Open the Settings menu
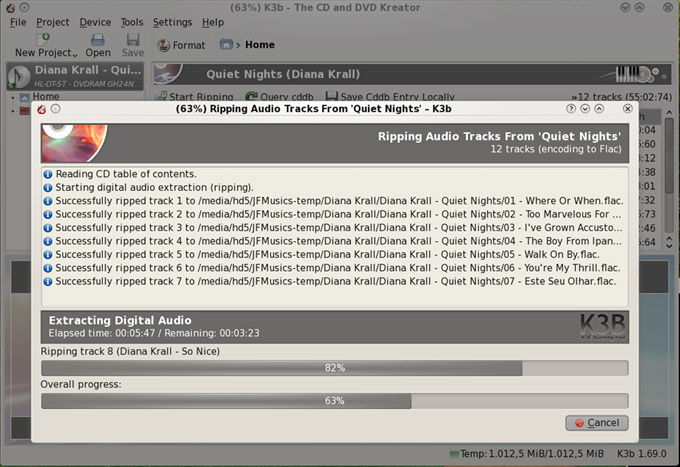Image resolution: width=680 pixels, height=467 pixels. tap(172, 22)
